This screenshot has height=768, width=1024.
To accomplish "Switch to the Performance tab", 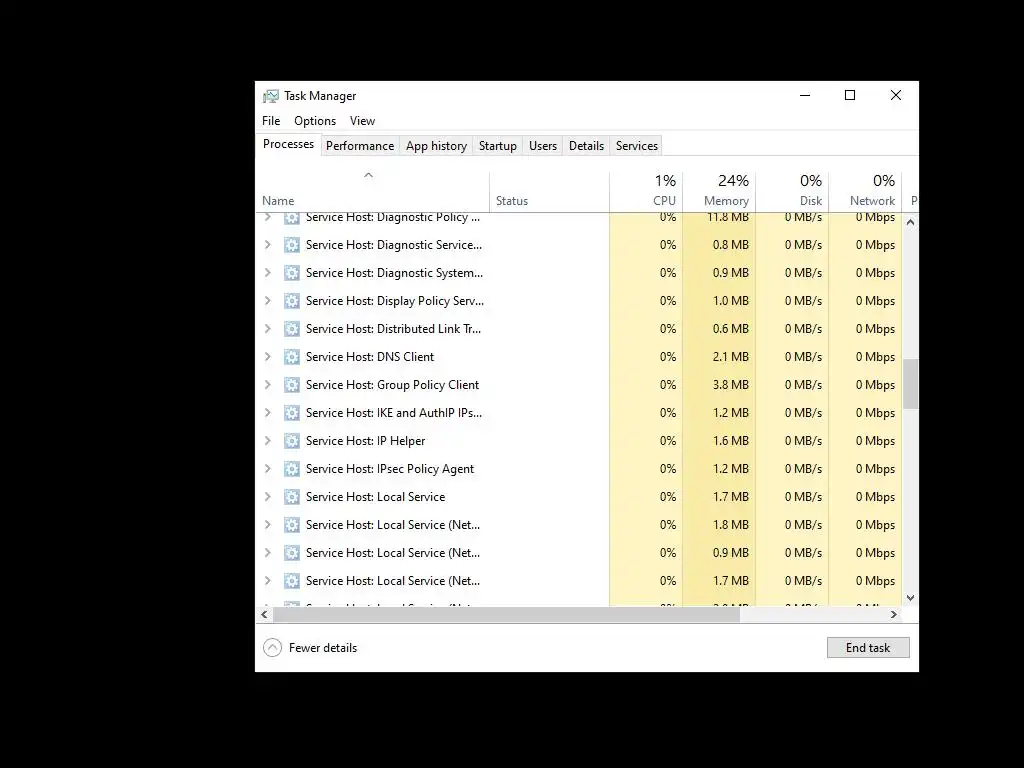I will (360, 146).
